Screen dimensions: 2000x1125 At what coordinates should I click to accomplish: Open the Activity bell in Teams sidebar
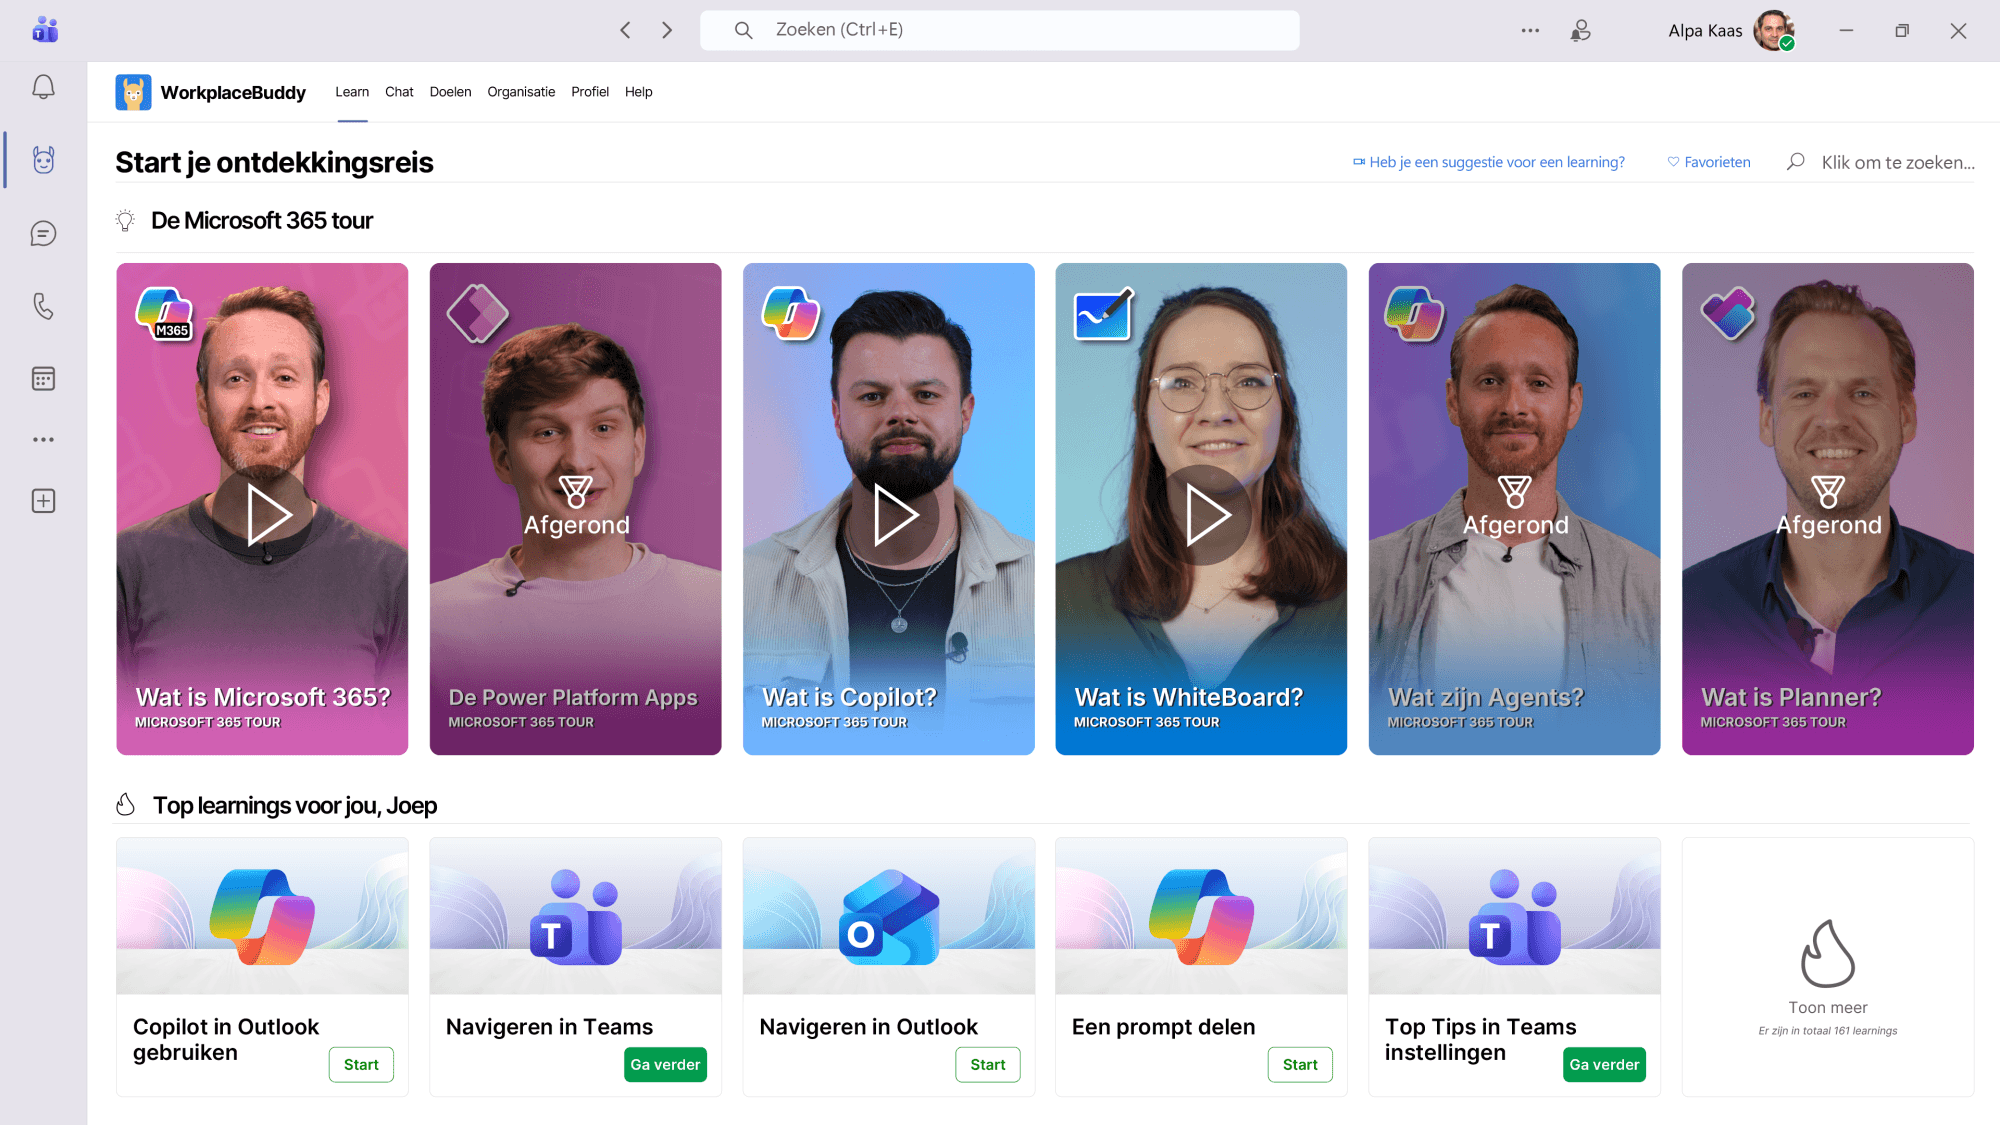coord(43,87)
